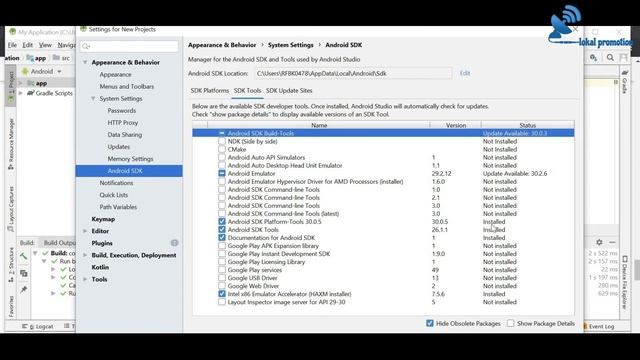Viewport: 640px width, 360px height.
Task: Open Device File Explorer side tab
Action: (x=624, y=282)
